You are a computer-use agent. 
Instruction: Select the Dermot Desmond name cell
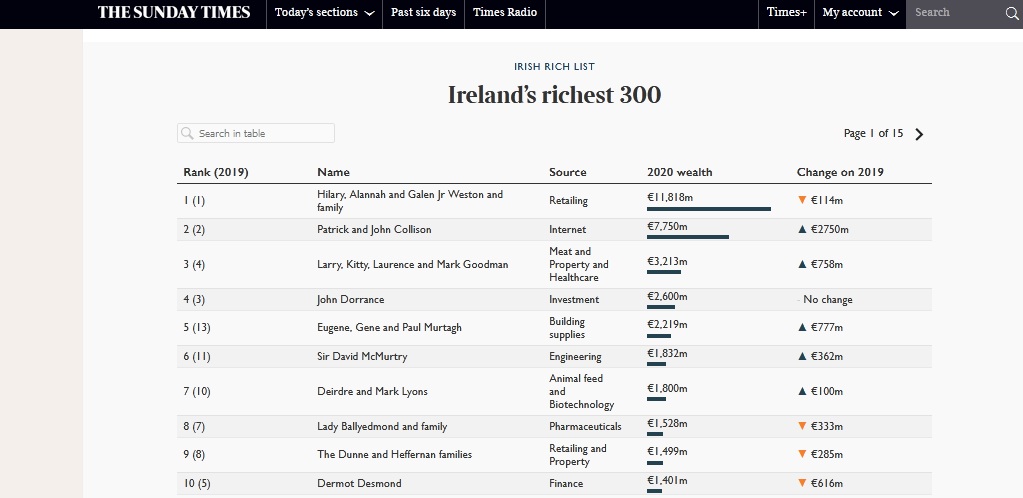click(359, 484)
